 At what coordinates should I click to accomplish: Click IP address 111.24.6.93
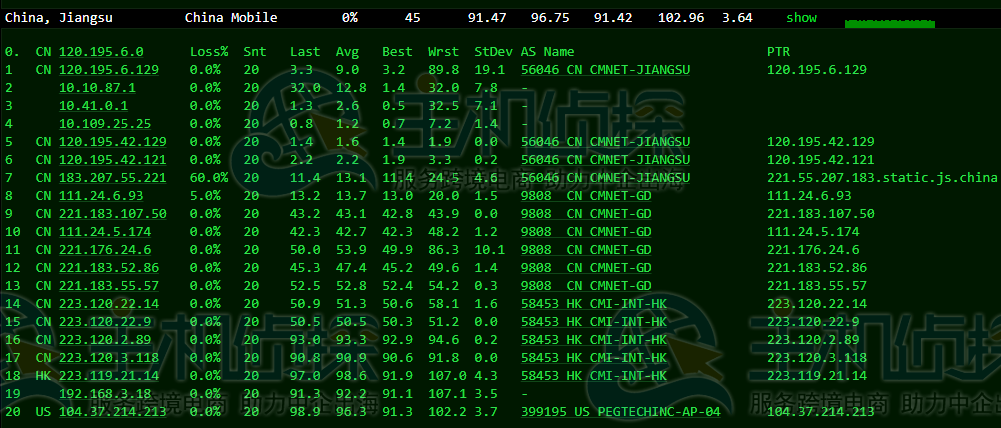click(x=101, y=195)
